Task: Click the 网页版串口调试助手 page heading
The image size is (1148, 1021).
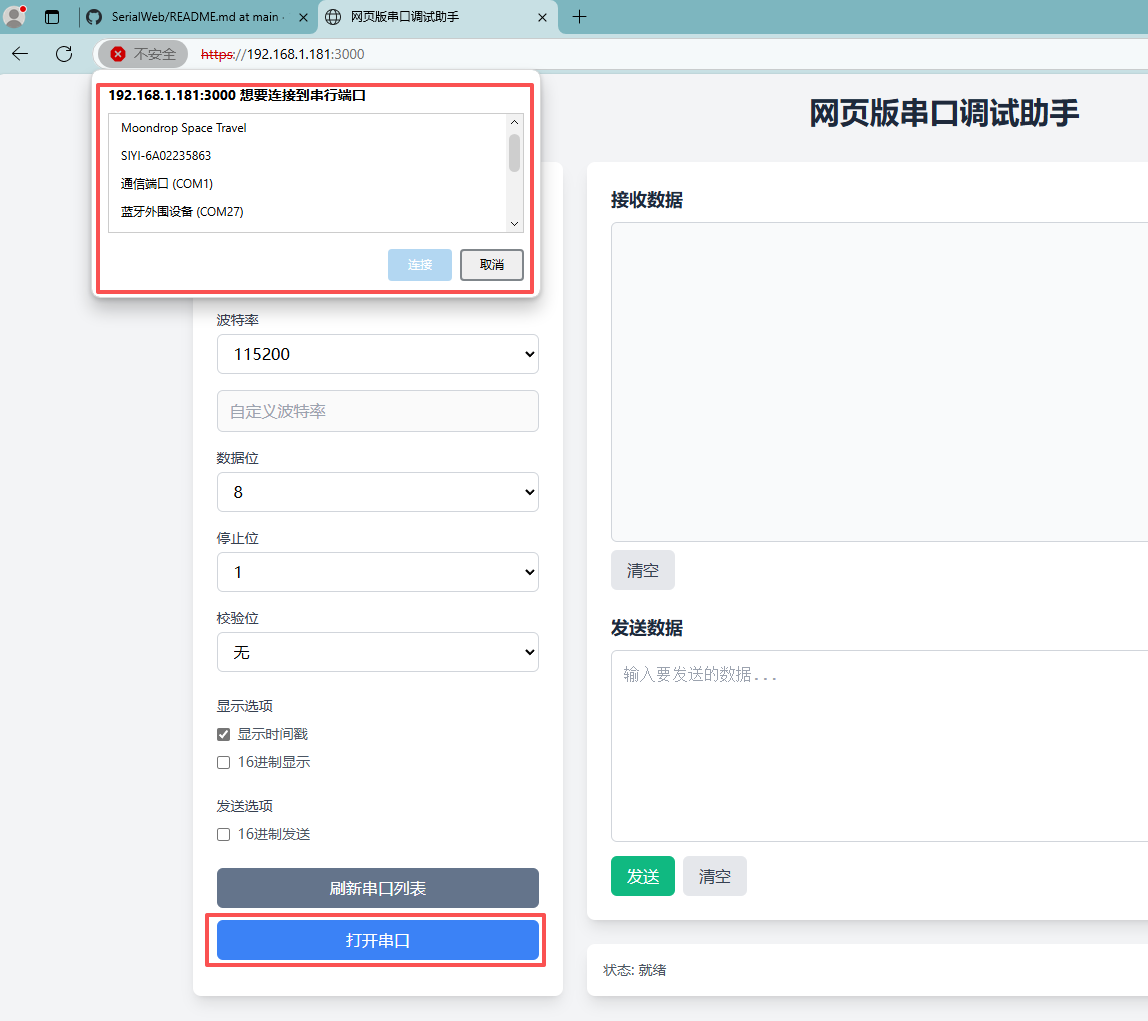Action: click(x=944, y=113)
